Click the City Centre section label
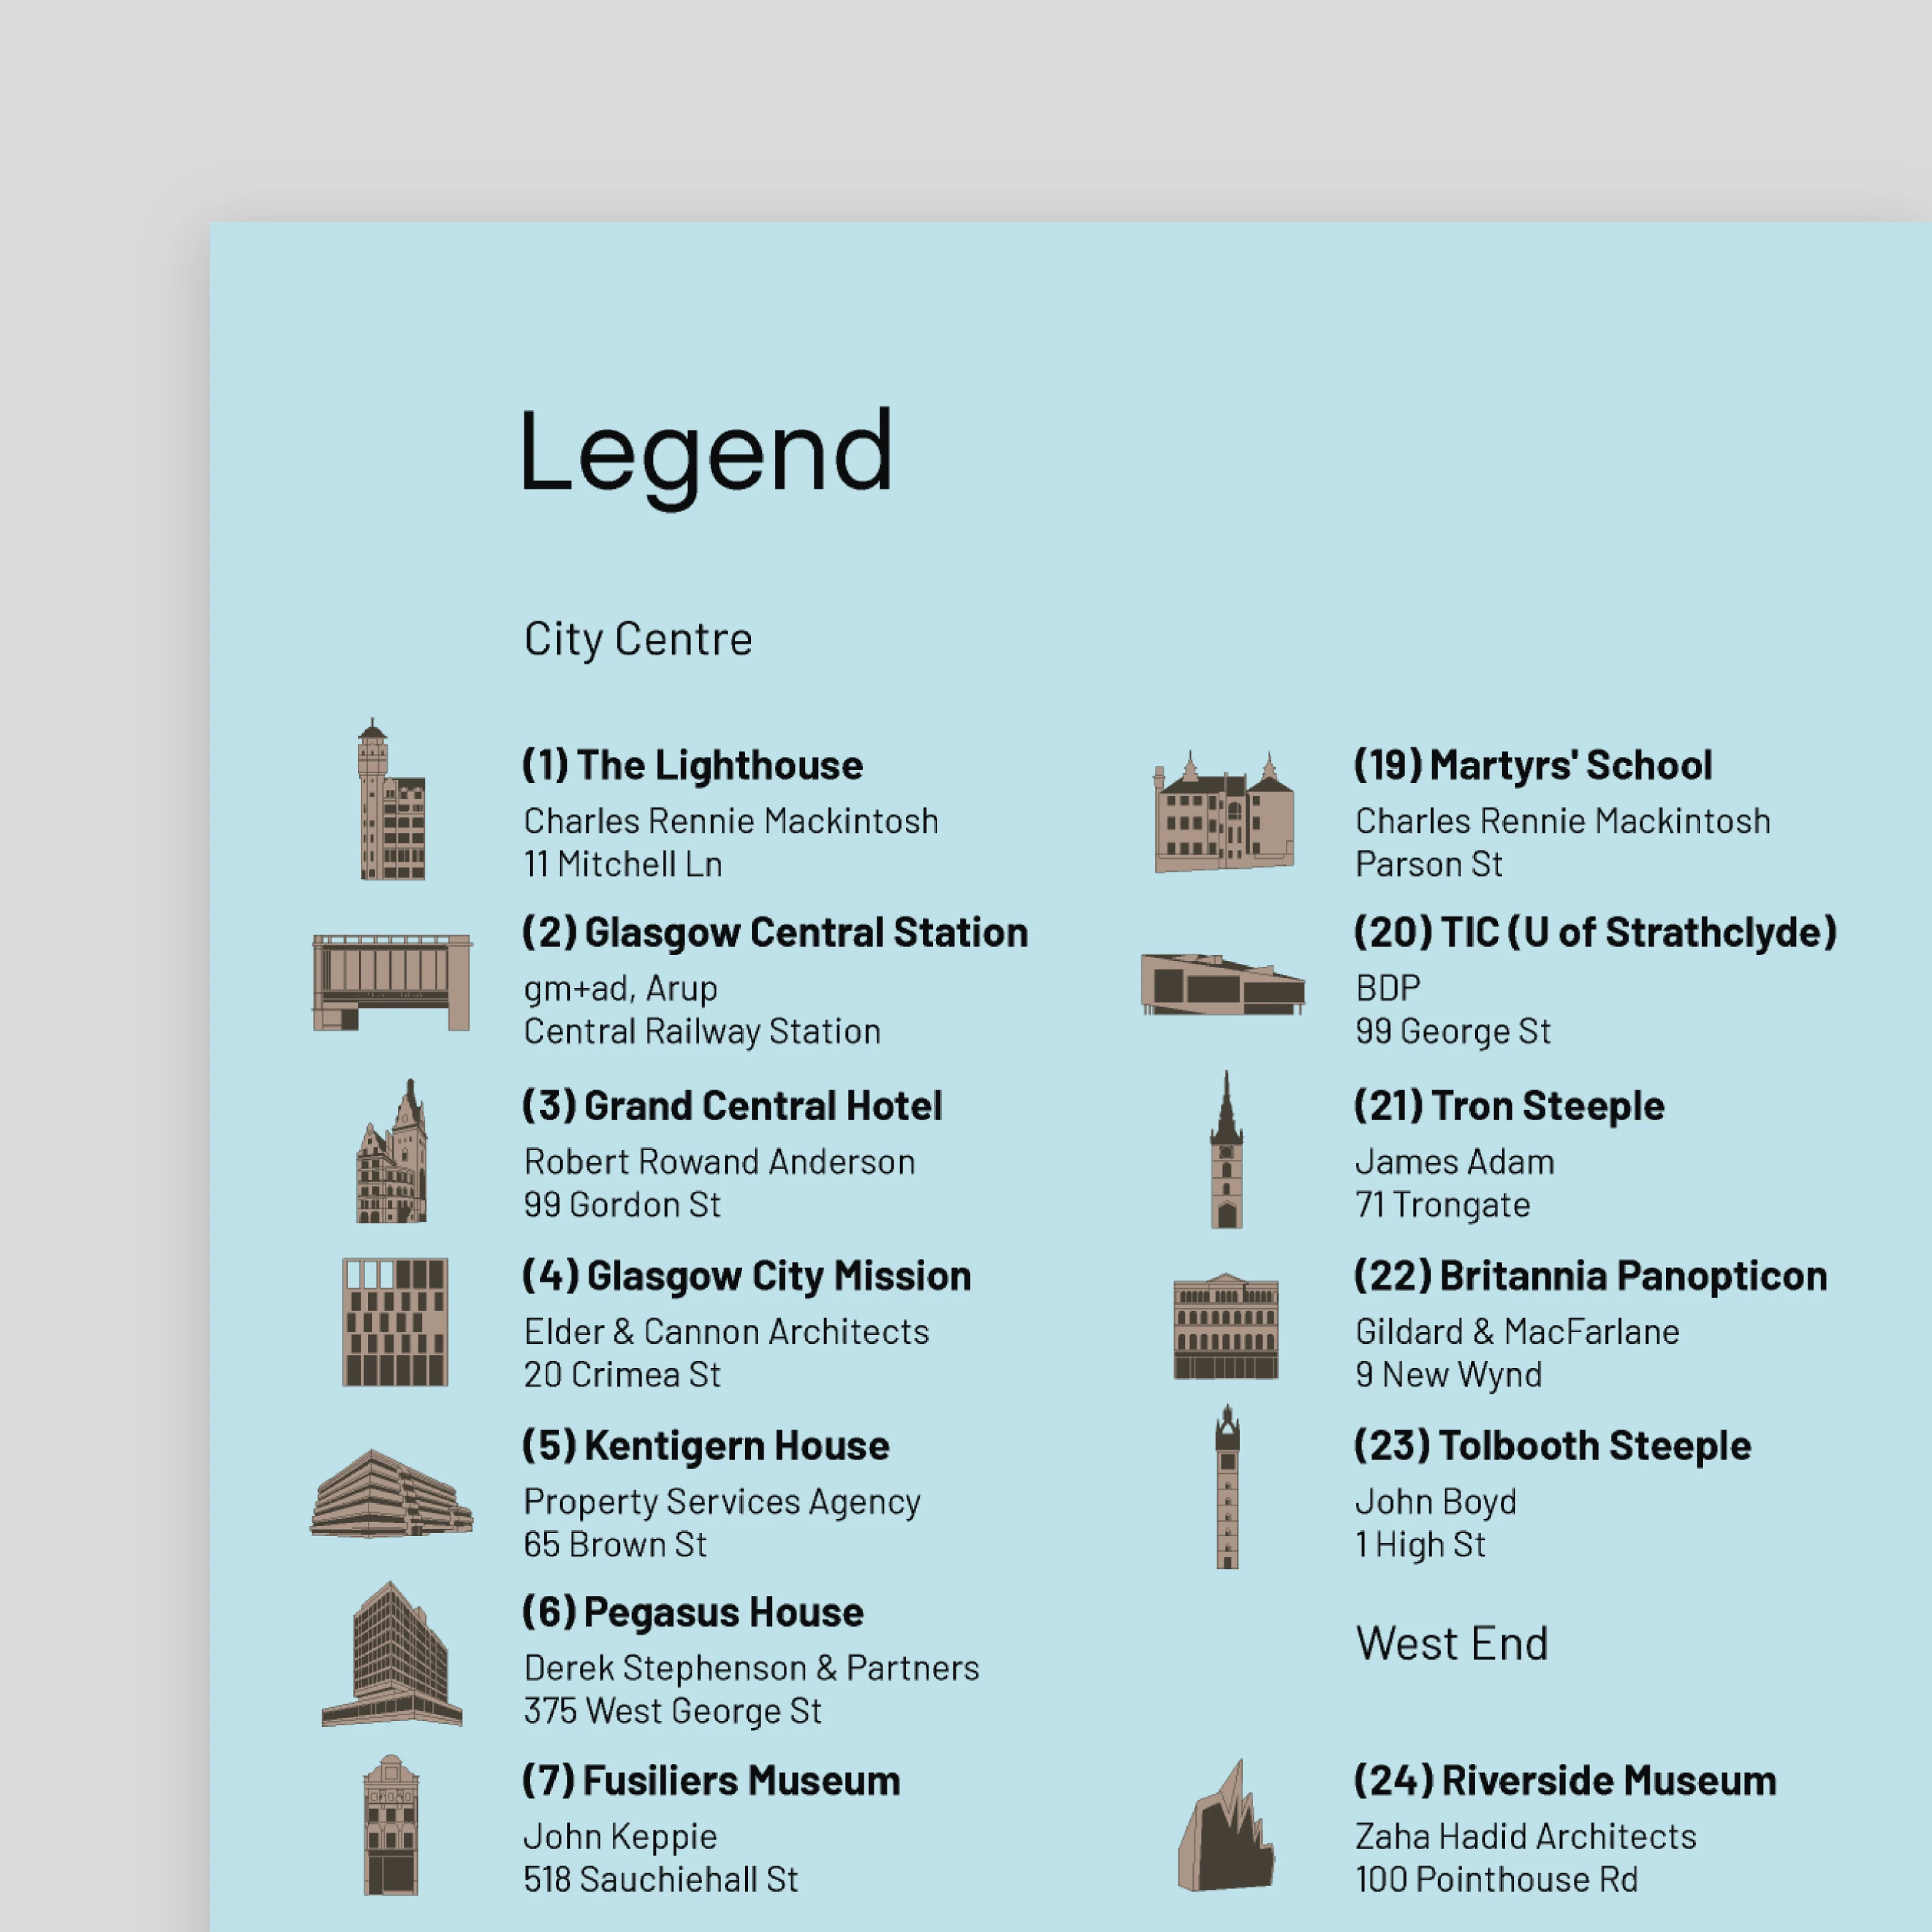Viewport: 1932px width, 1932px height. click(x=638, y=639)
